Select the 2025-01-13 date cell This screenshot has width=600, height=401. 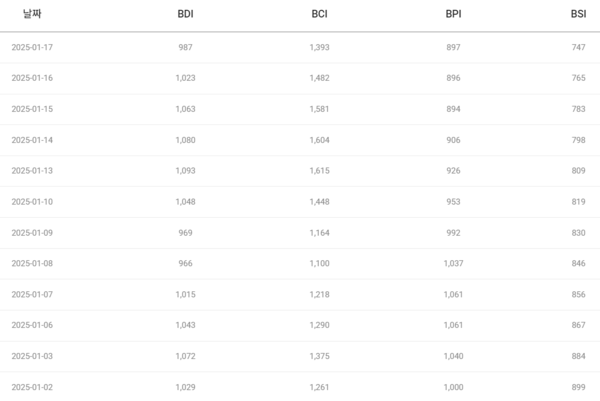32,171
